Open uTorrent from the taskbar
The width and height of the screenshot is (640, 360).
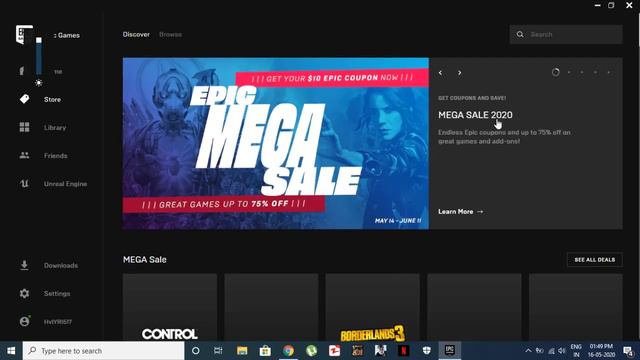[x=311, y=351]
